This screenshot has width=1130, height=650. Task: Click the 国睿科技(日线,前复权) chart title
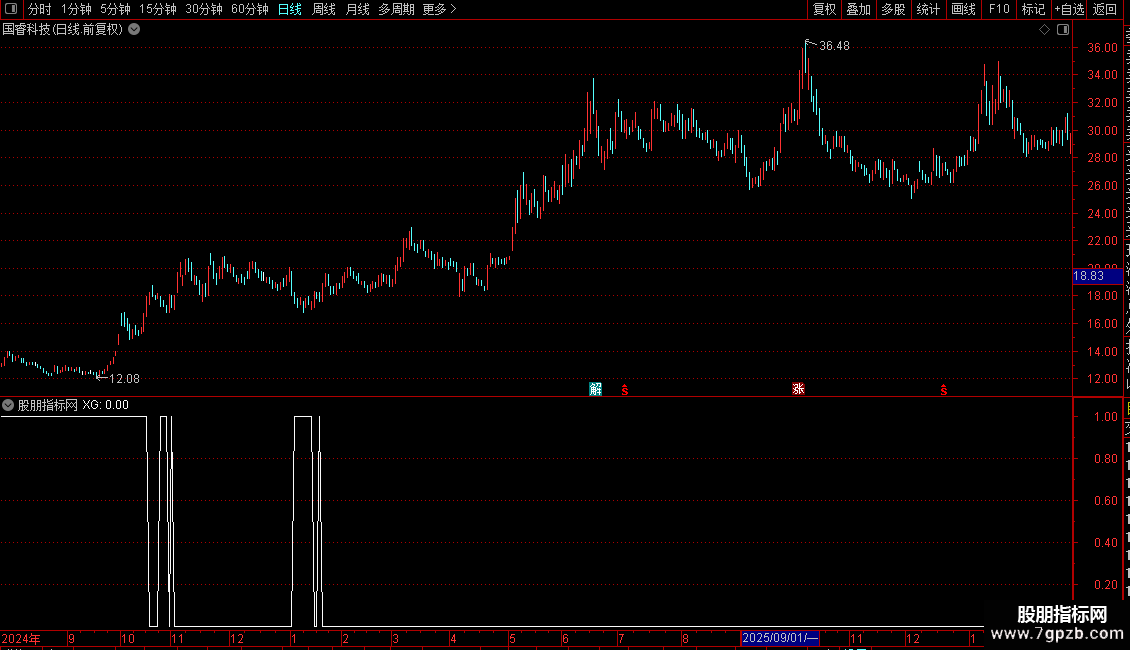pos(63,30)
